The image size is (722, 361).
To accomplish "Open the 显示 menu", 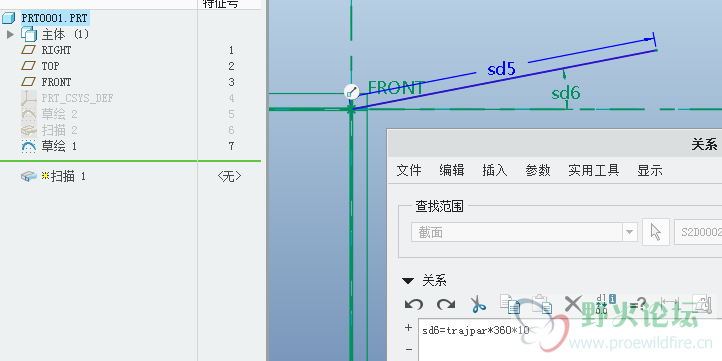I will click(x=650, y=170).
